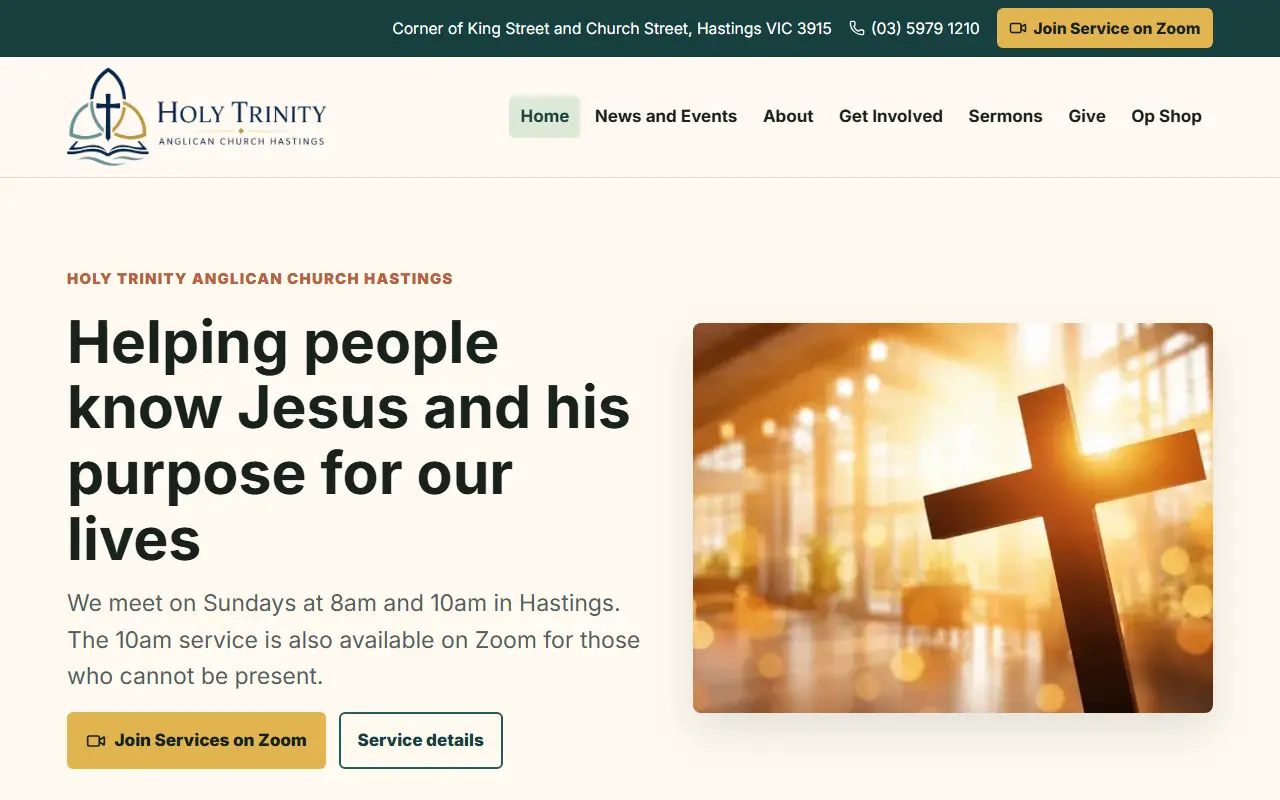Click the Holy Trinity church logo
The height and width of the screenshot is (800, 1280).
pyautogui.click(x=197, y=117)
